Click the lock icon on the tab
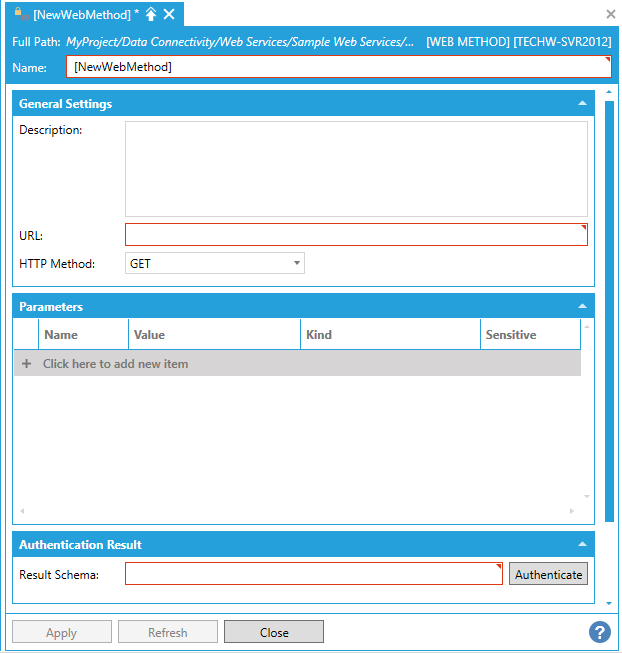The height and width of the screenshot is (653, 622). pyautogui.click(x=20, y=13)
